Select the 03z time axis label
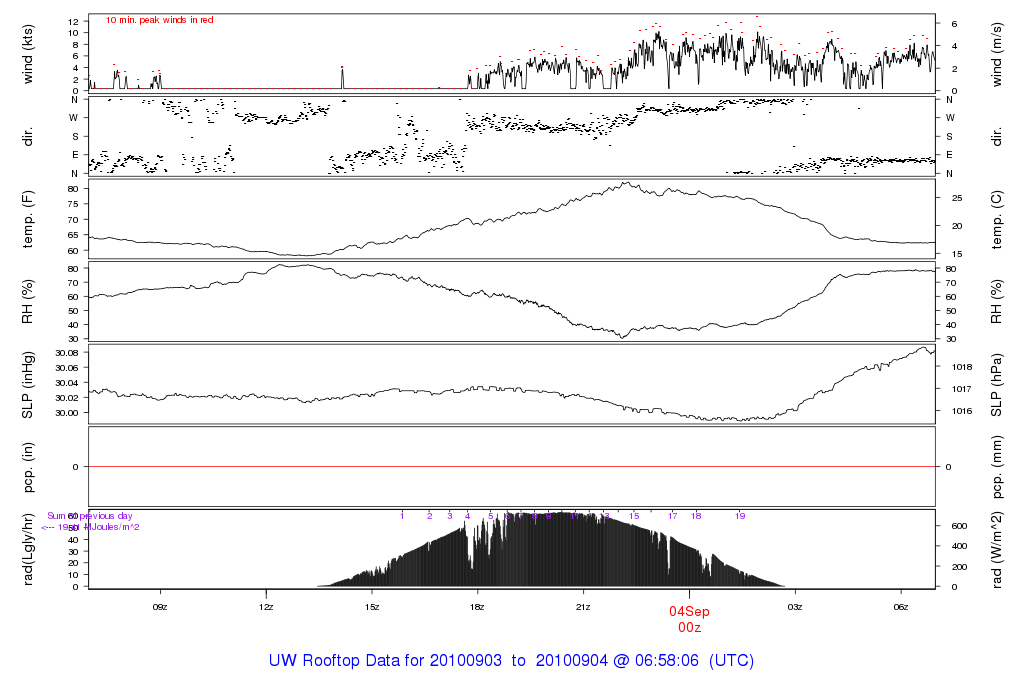Screen dimensions: 1024x700 coord(795,606)
